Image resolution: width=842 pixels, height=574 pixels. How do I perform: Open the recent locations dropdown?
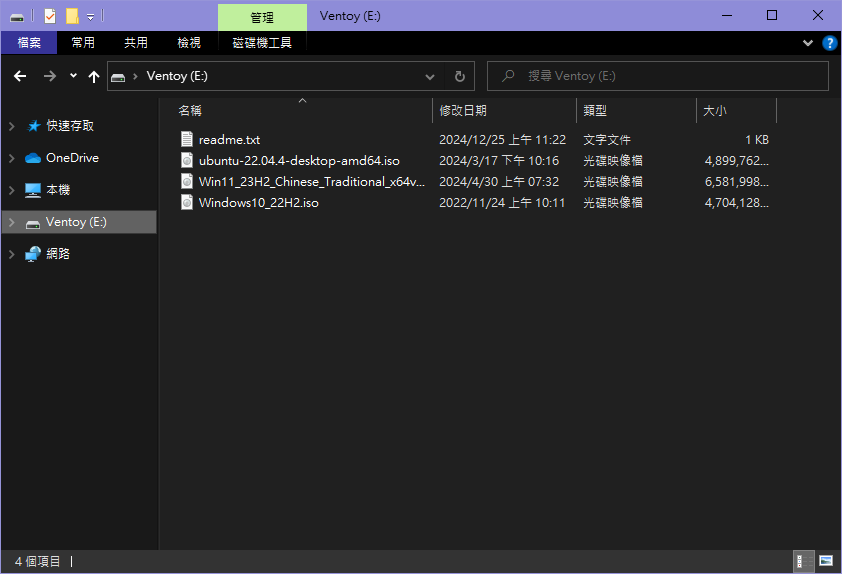(x=74, y=76)
